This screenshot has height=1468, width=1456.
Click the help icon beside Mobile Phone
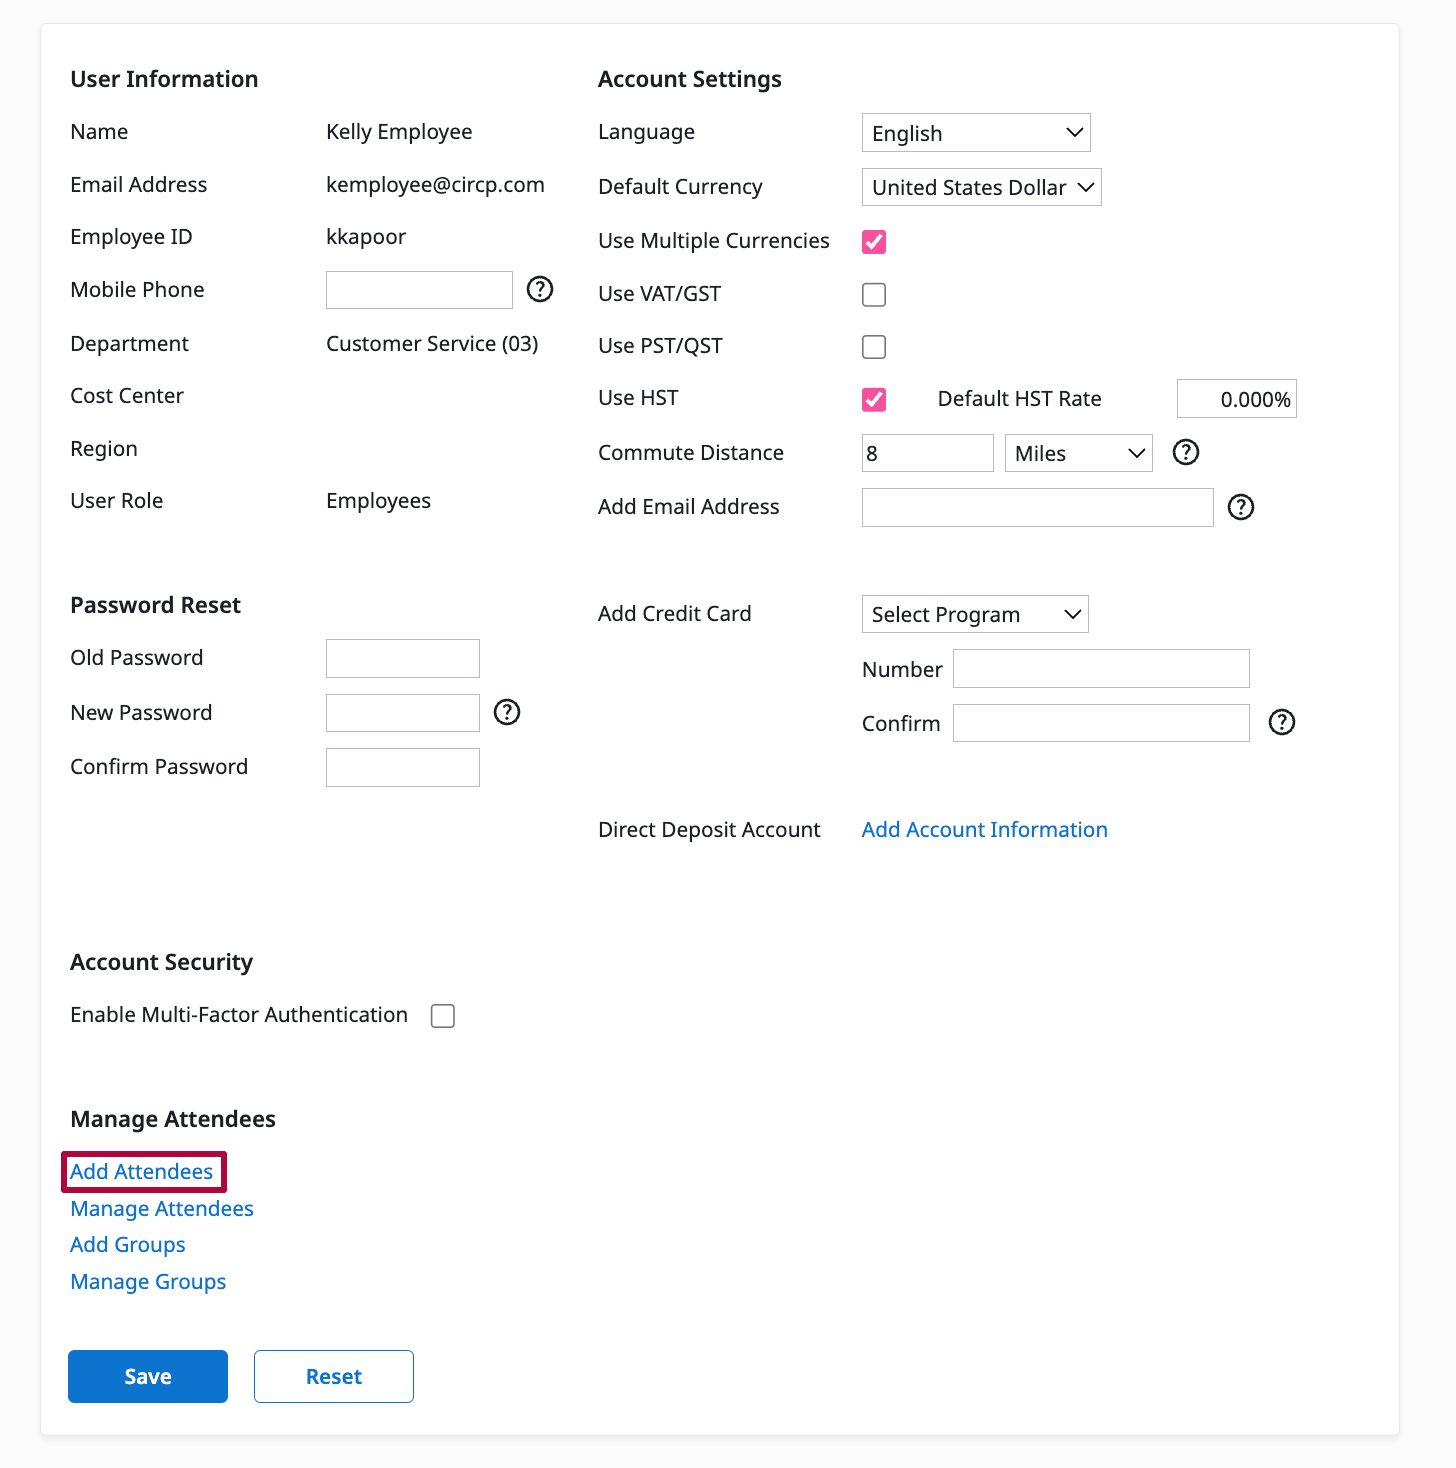coord(540,290)
